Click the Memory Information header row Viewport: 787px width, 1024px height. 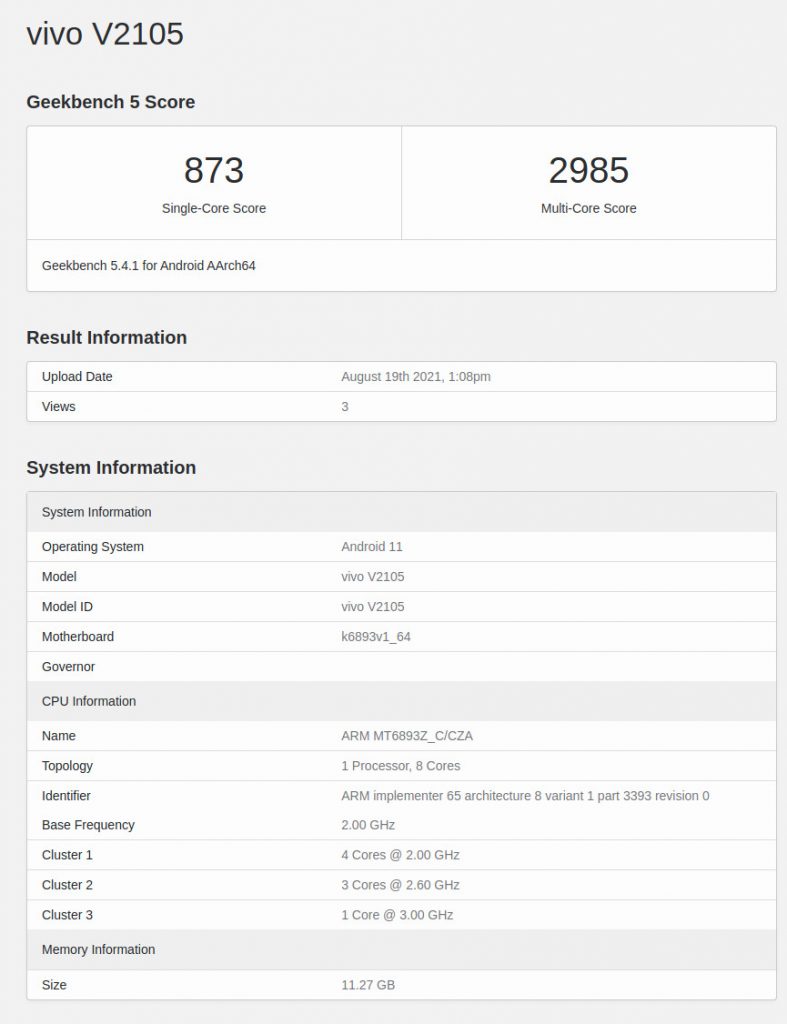(x=401, y=950)
